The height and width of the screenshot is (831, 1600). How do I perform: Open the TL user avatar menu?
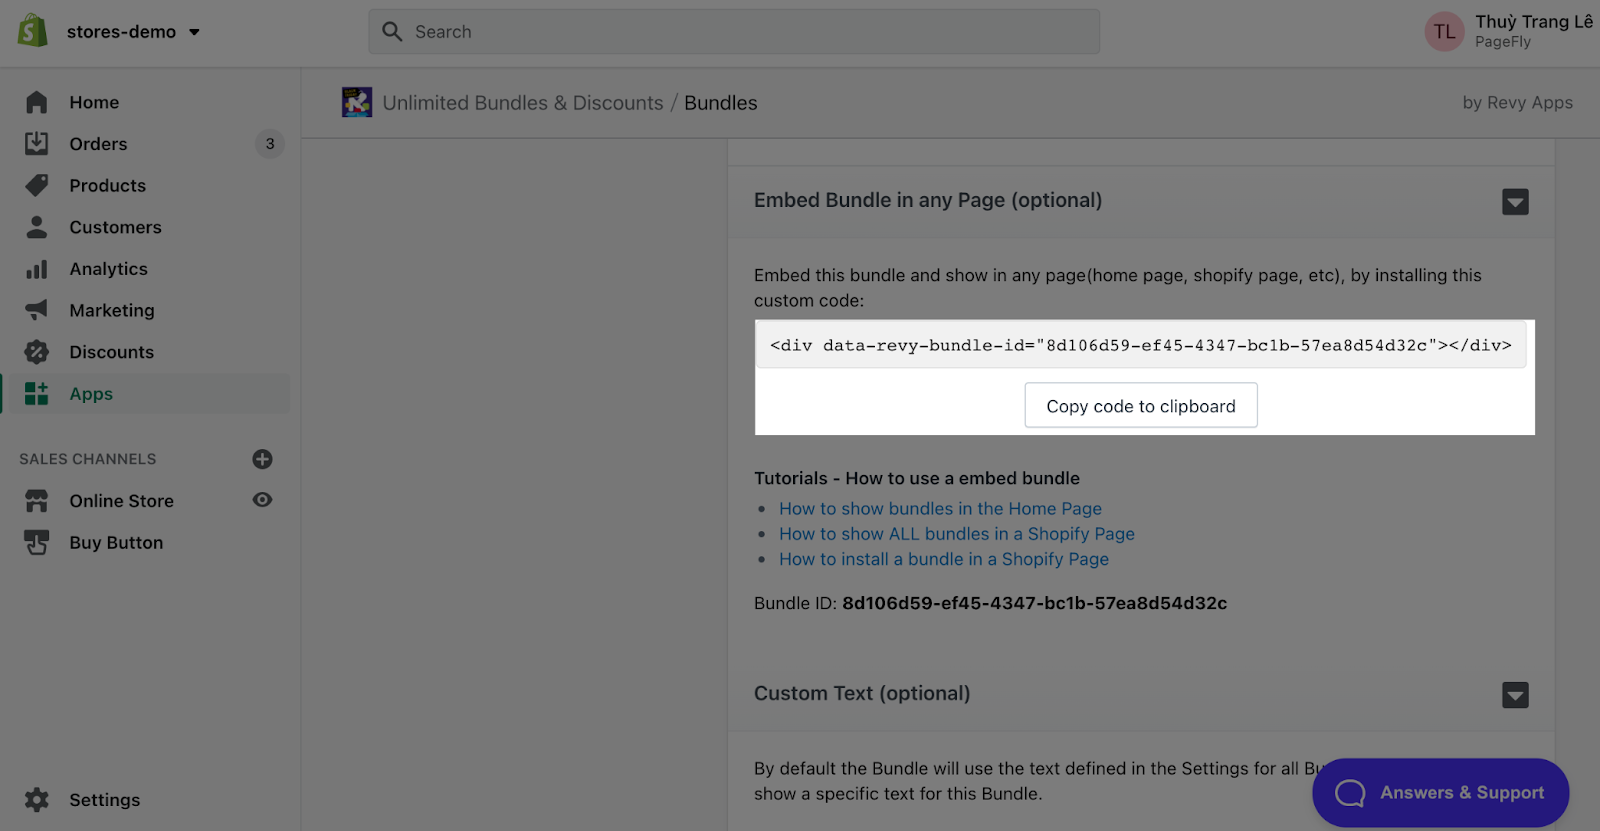1444,32
